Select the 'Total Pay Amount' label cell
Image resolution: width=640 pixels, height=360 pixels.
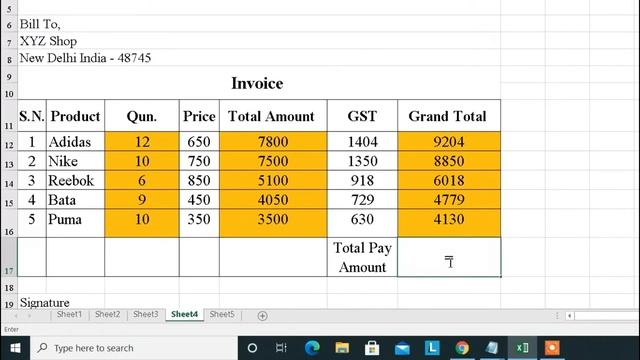(x=362, y=257)
